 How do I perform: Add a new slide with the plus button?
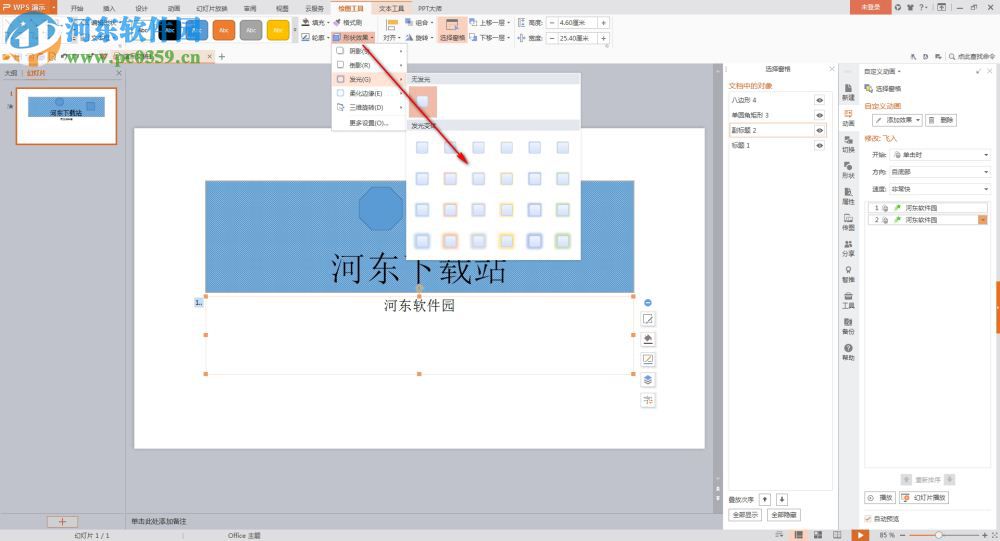click(x=62, y=521)
